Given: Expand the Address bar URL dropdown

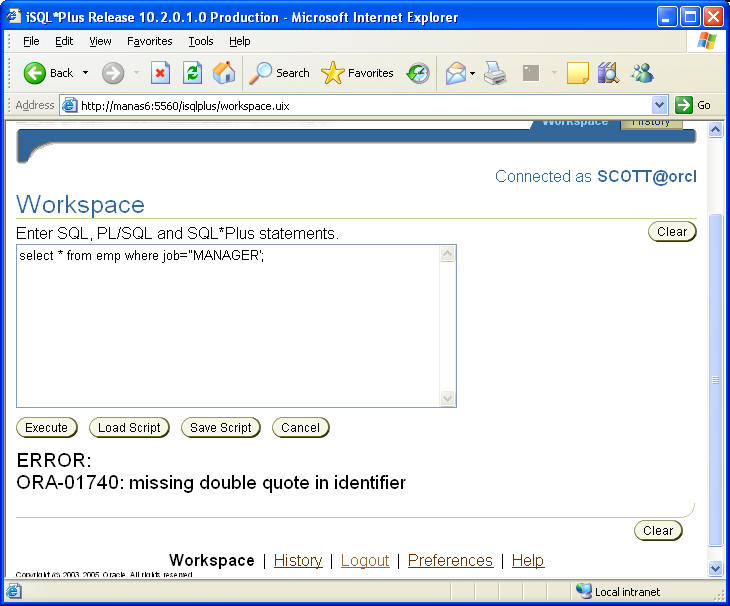Looking at the screenshot, I should click(x=659, y=105).
